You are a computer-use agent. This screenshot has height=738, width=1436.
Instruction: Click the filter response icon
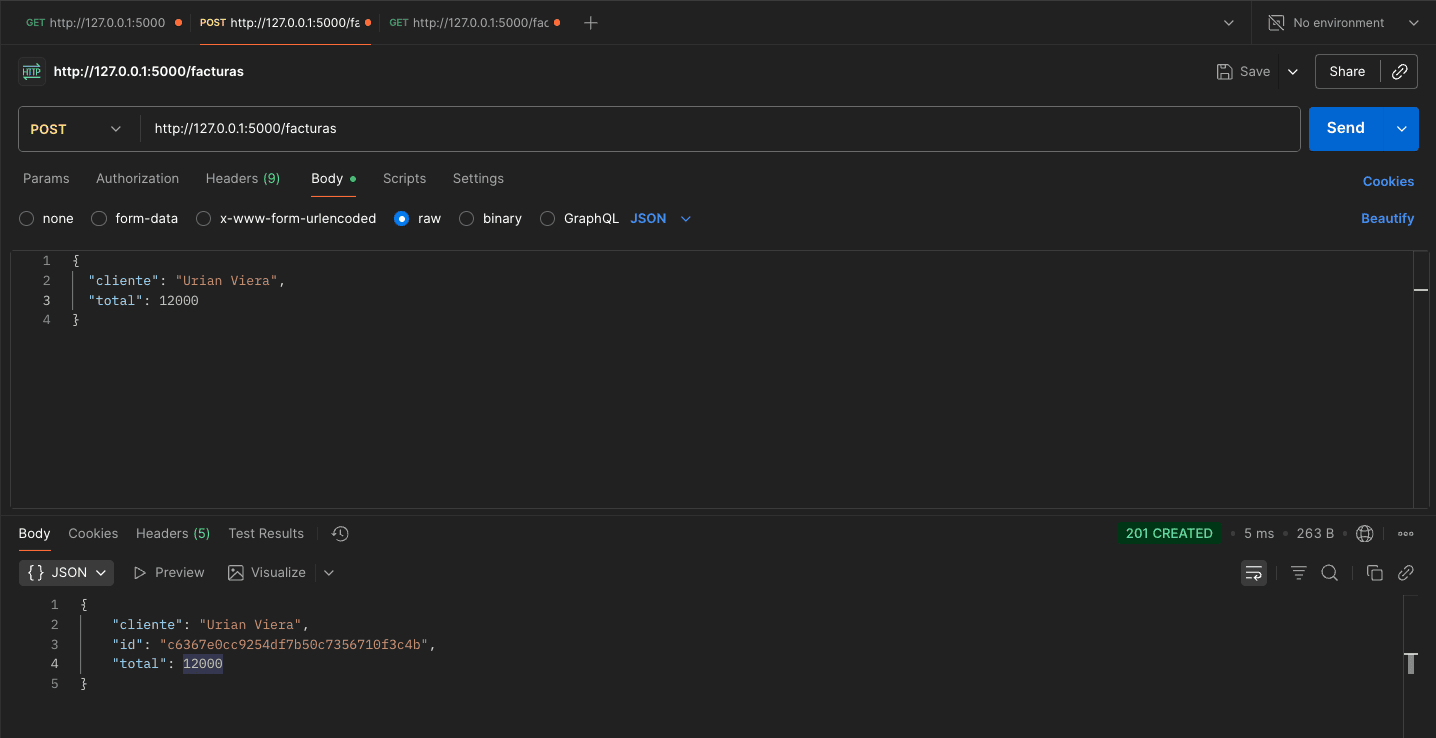point(1298,573)
